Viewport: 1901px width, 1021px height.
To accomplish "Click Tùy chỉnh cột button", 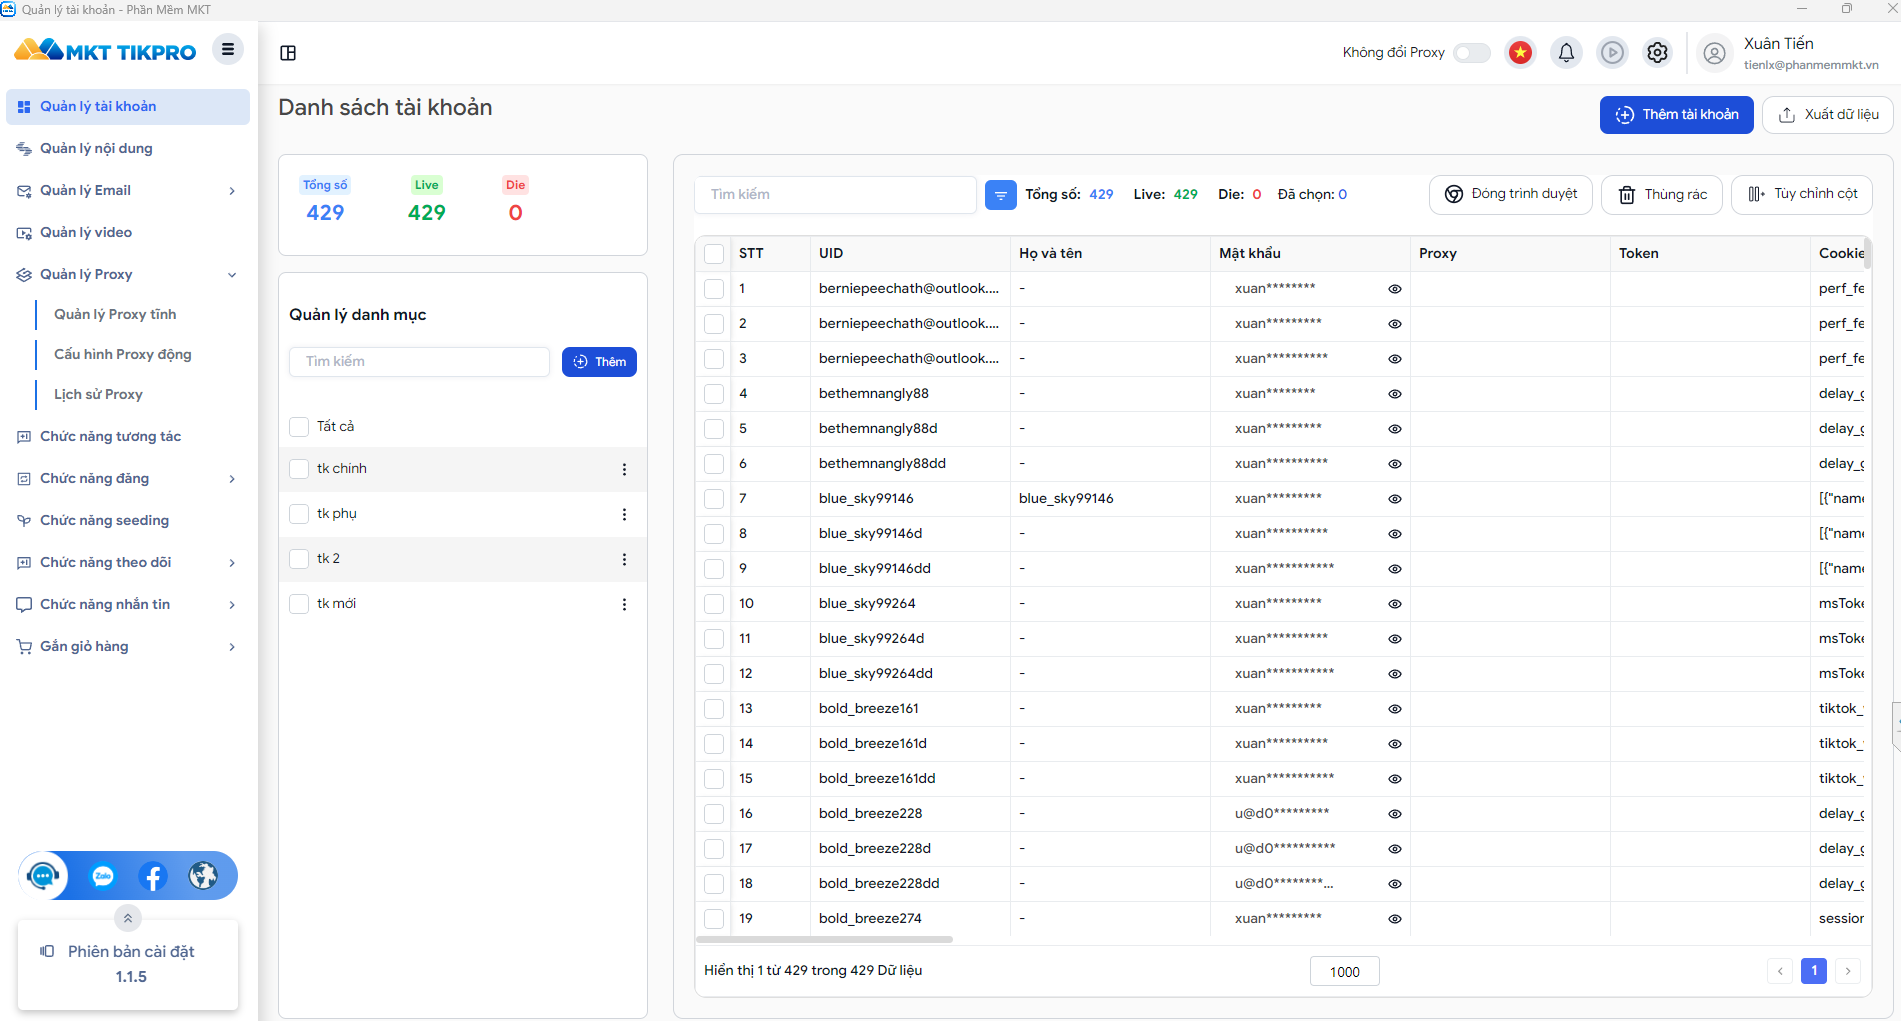I will pos(1801,194).
